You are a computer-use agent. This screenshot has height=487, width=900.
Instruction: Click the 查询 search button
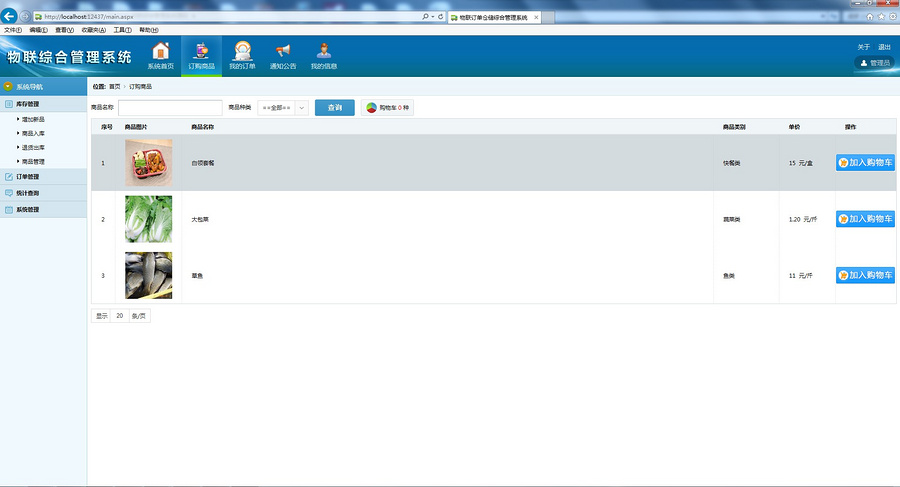tap(335, 107)
